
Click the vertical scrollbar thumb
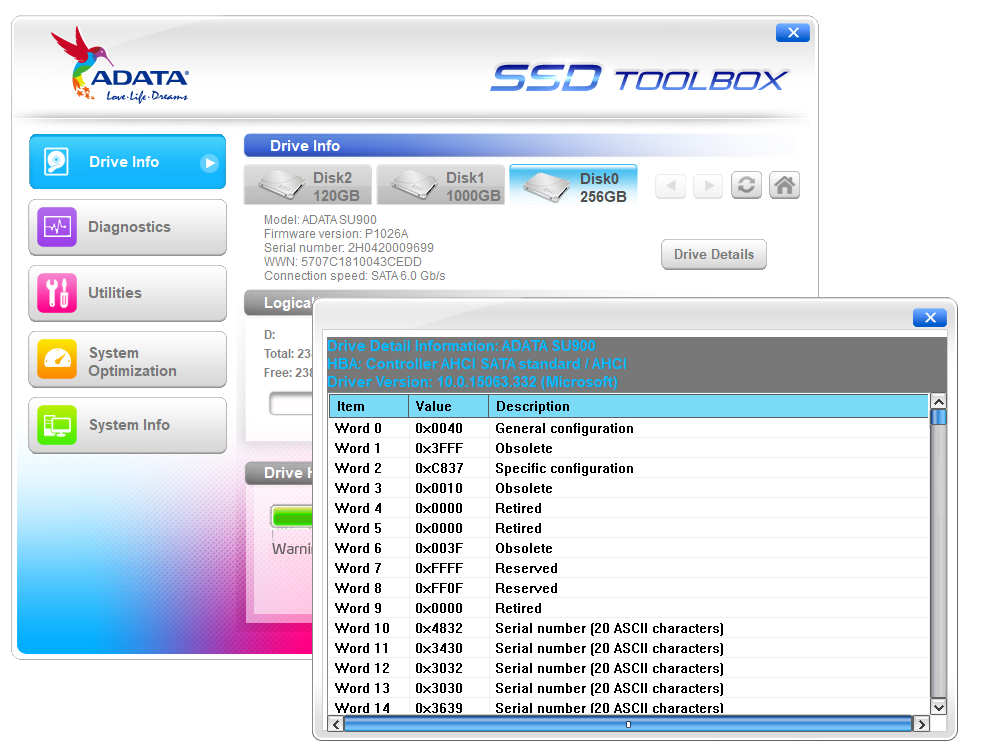click(939, 417)
